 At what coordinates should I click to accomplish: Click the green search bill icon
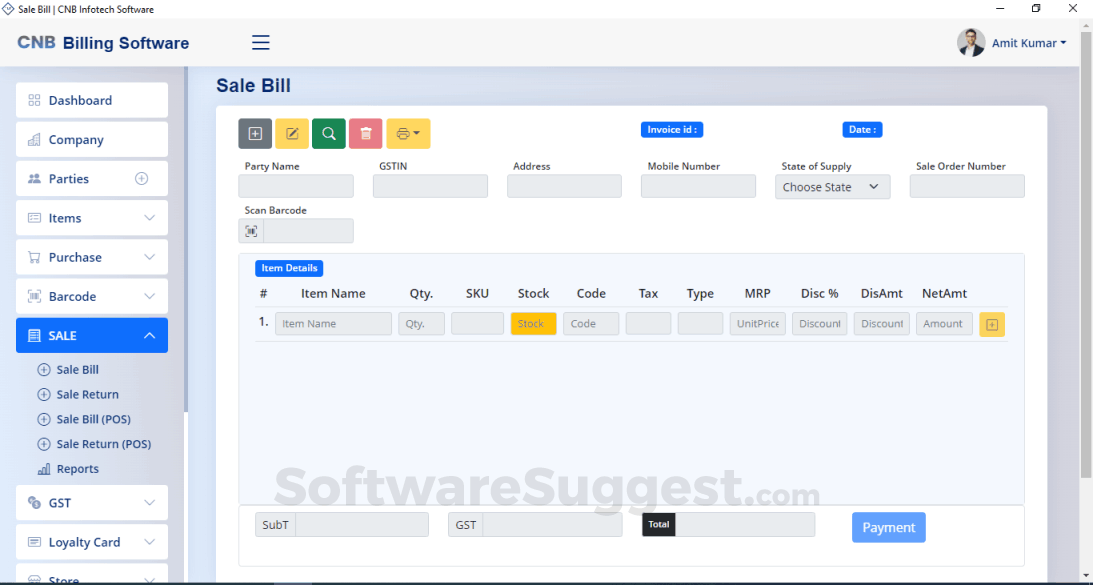pyautogui.click(x=329, y=134)
